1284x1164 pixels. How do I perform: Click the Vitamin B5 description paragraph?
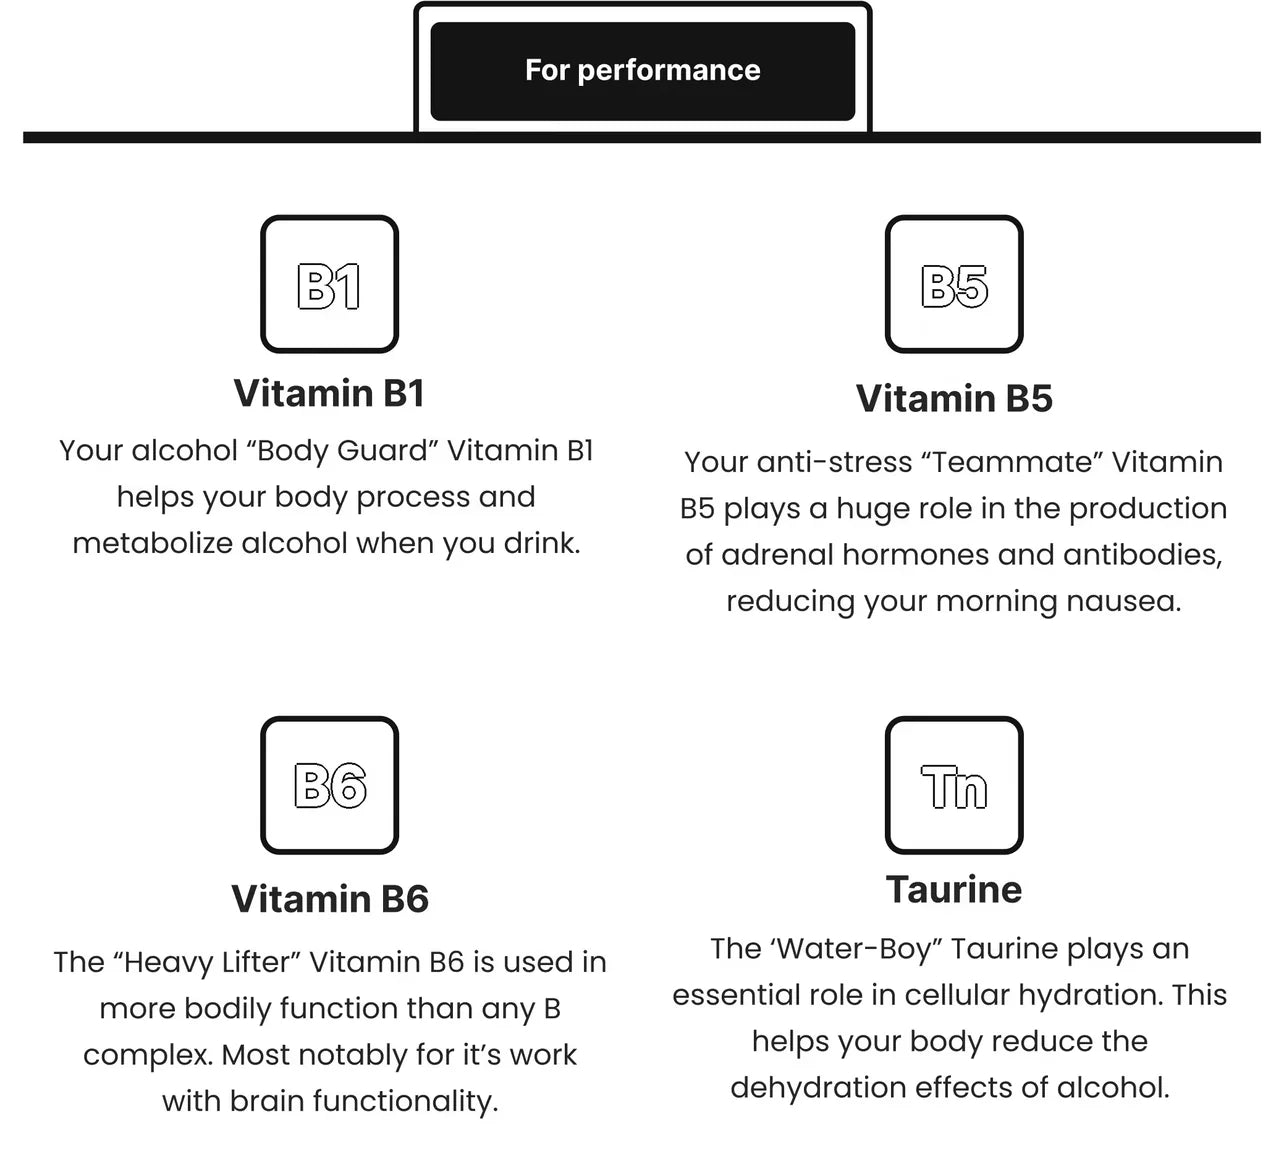[x=954, y=531]
